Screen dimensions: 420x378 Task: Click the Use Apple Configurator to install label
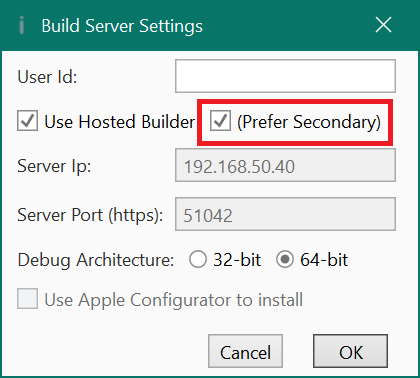174,300
